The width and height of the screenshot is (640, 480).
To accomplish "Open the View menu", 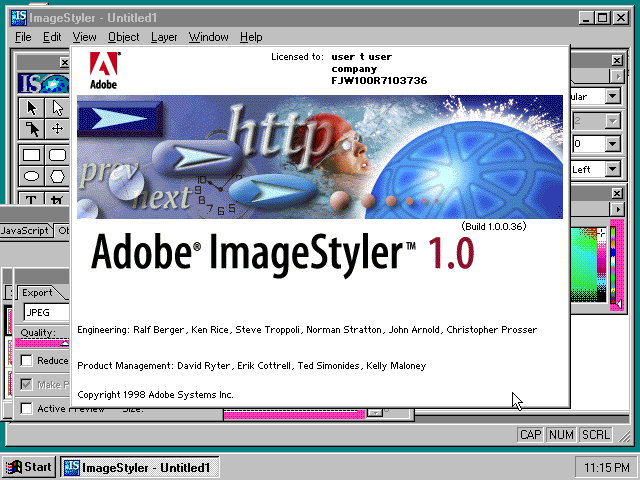I will [x=84, y=37].
